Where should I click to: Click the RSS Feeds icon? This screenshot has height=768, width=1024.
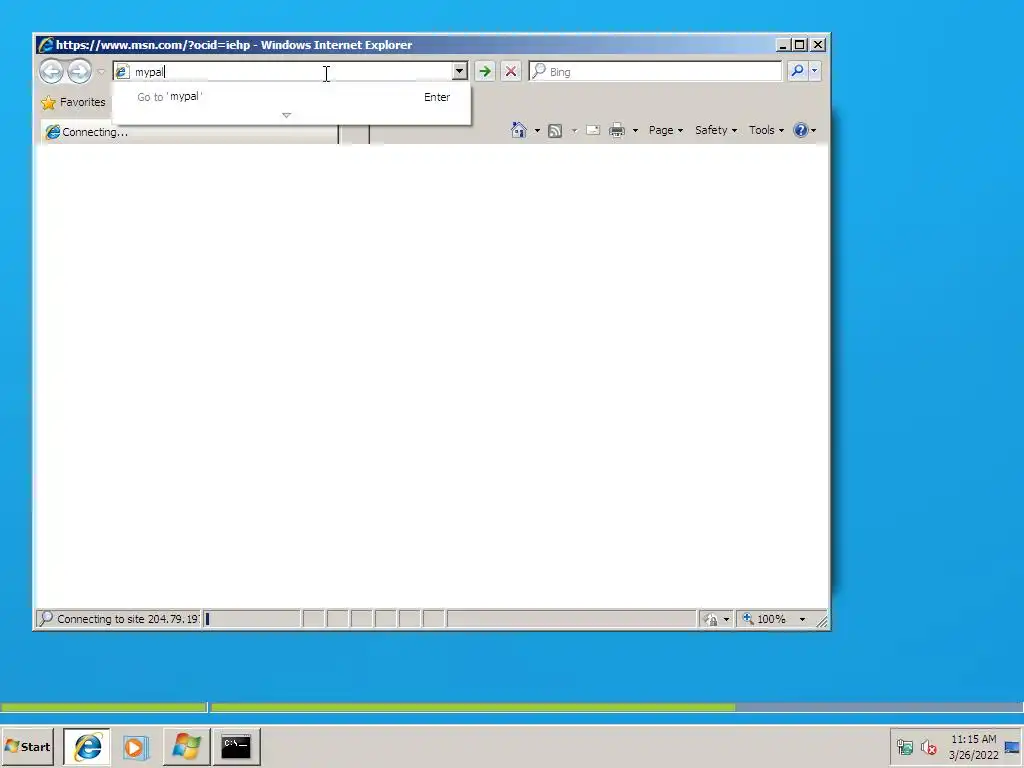coord(555,131)
